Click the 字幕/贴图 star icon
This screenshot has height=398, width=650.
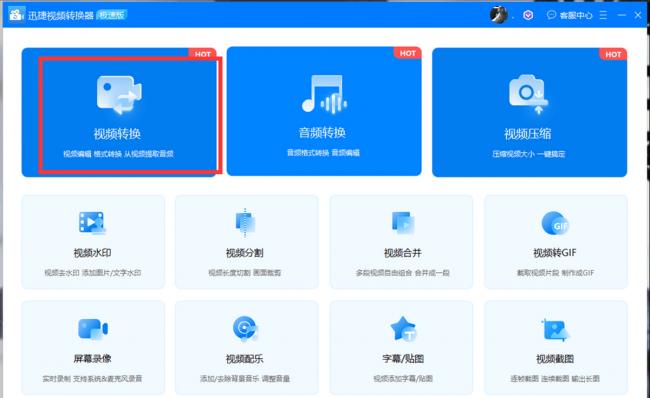point(403,329)
